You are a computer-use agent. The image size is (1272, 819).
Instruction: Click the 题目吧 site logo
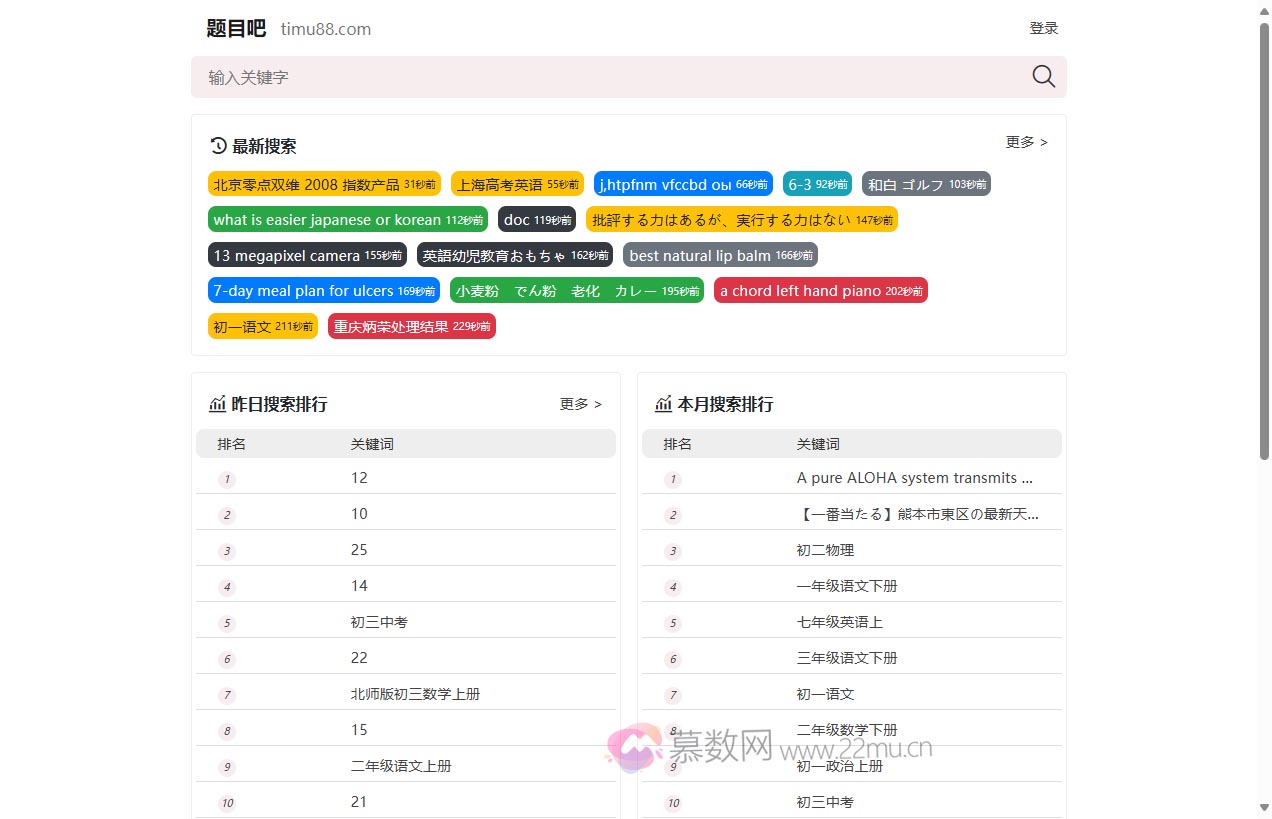point(236,29)
